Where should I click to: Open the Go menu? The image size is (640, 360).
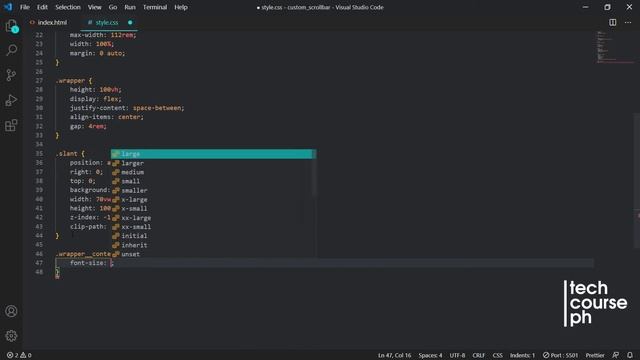pyautogui.click(x=113, y=7)
